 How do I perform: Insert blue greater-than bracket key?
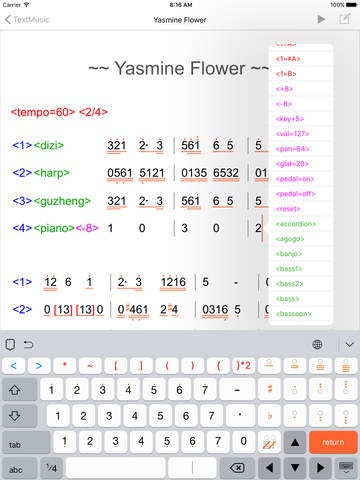point(39,366)
